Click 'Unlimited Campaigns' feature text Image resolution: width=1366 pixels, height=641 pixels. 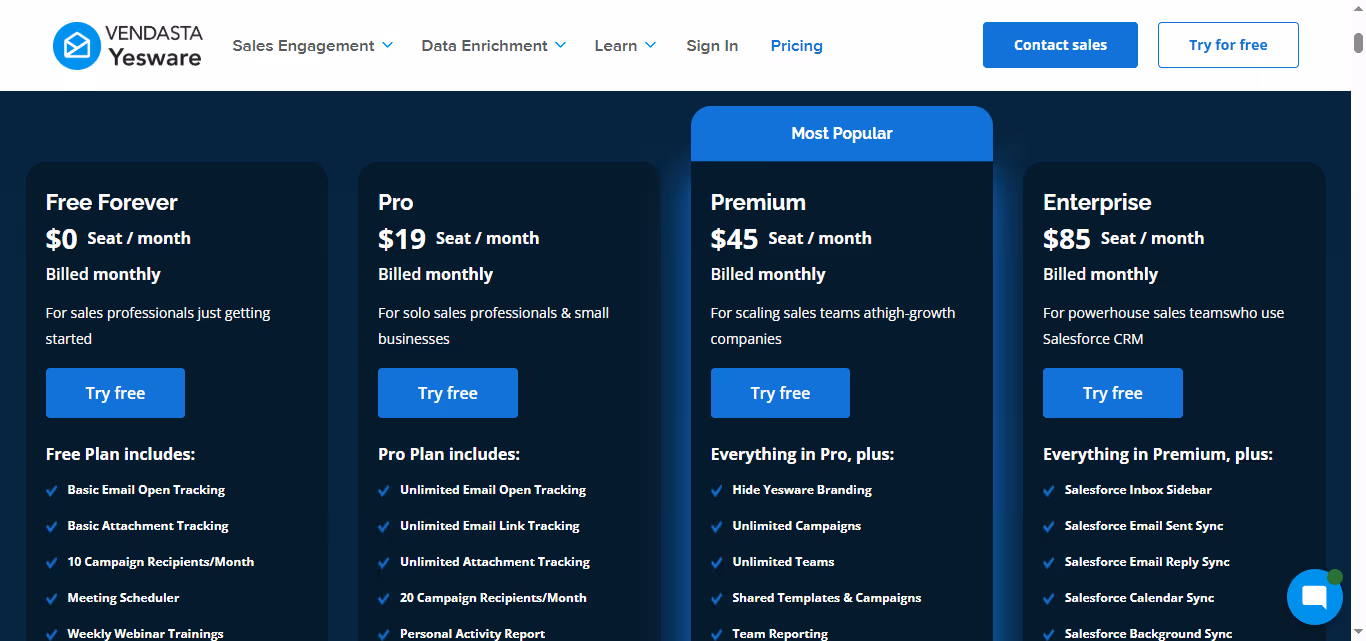tap(797, 526)
